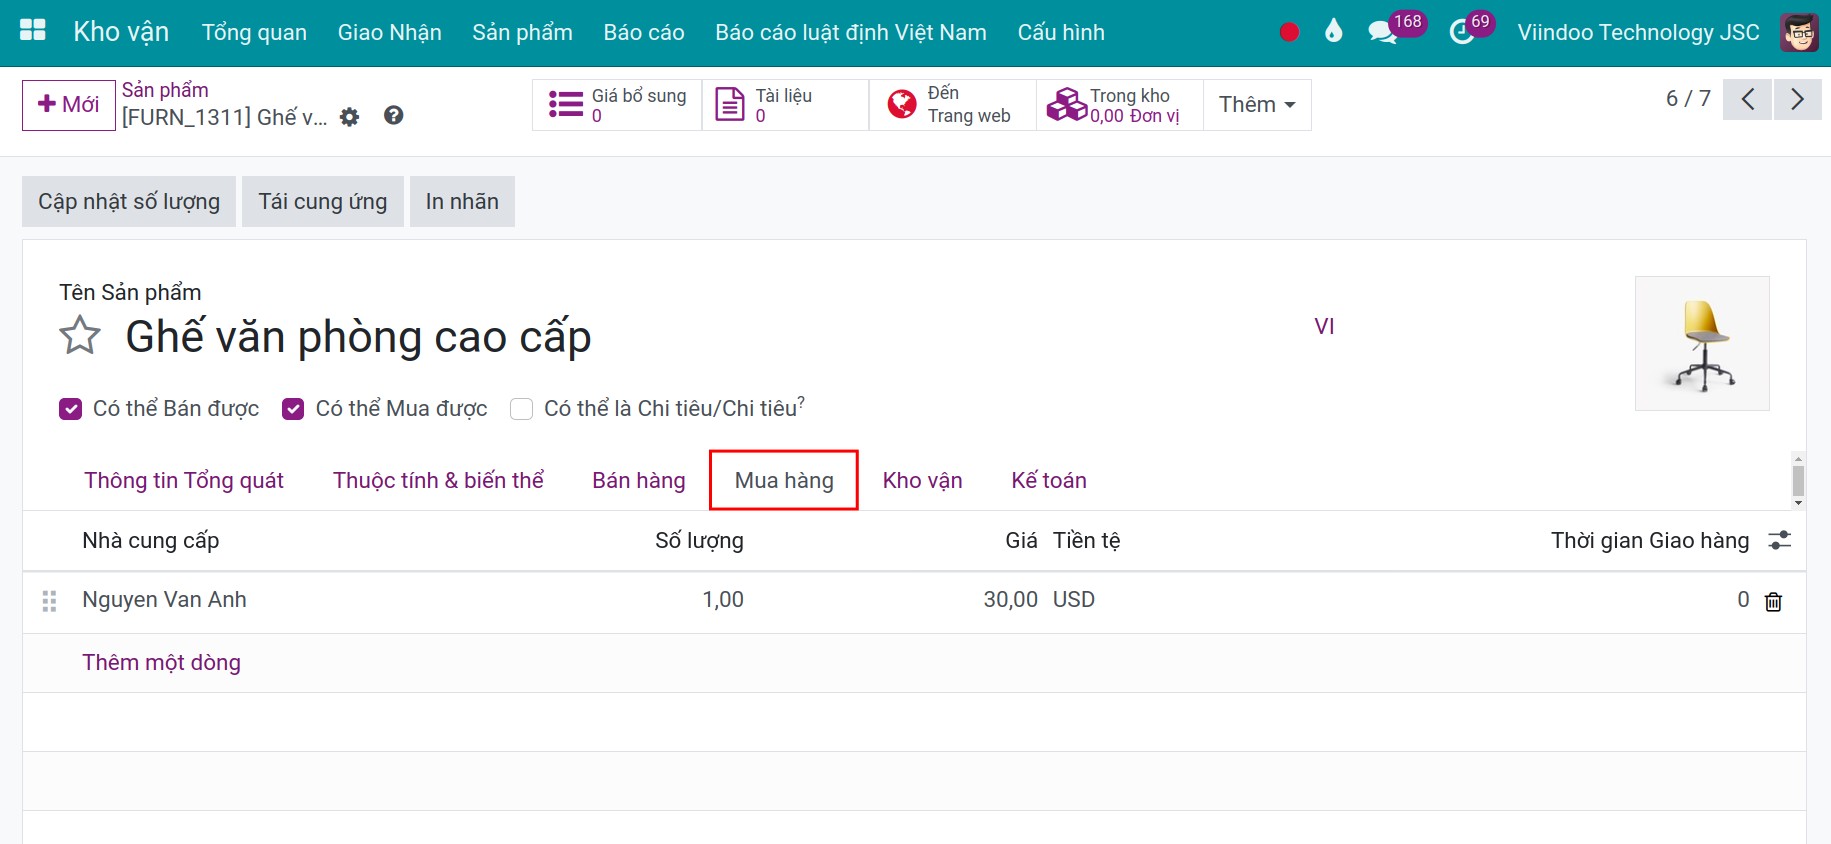This screenshot has height=844, width=1831.
Task: Mark product as favorite with star icon
Action: pos(80,336)
